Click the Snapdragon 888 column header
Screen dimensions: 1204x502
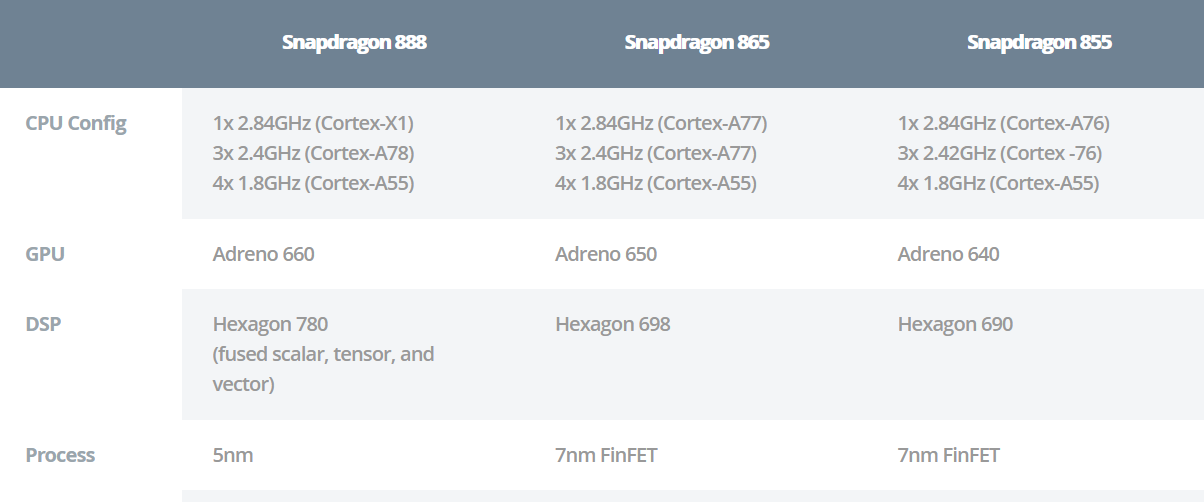tap(354, 43)
